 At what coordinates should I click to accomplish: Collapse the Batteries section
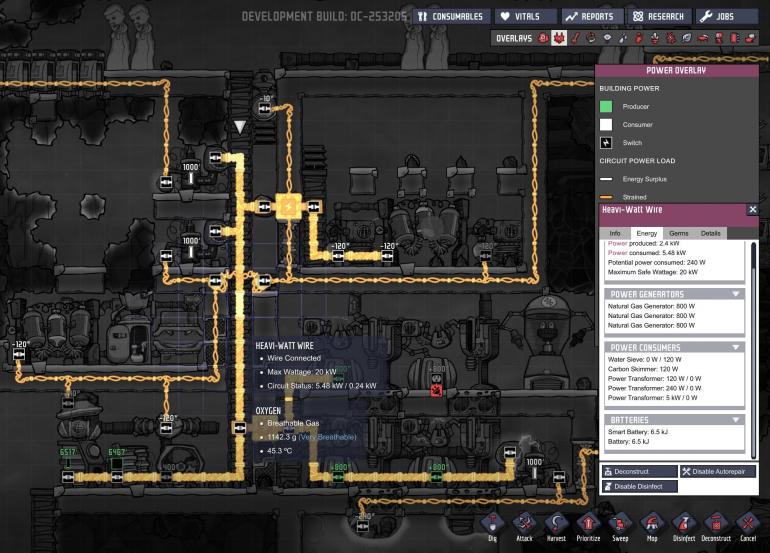pos(736,420)
